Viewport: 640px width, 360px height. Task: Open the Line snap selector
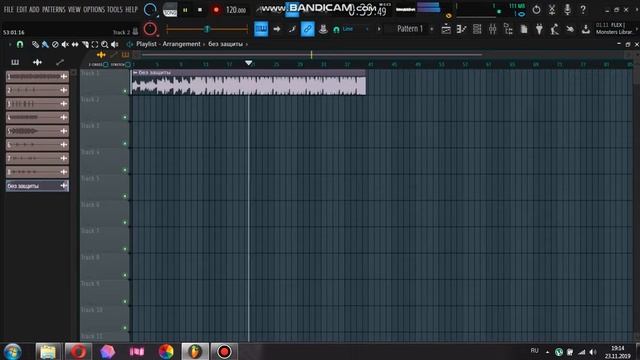347,29
